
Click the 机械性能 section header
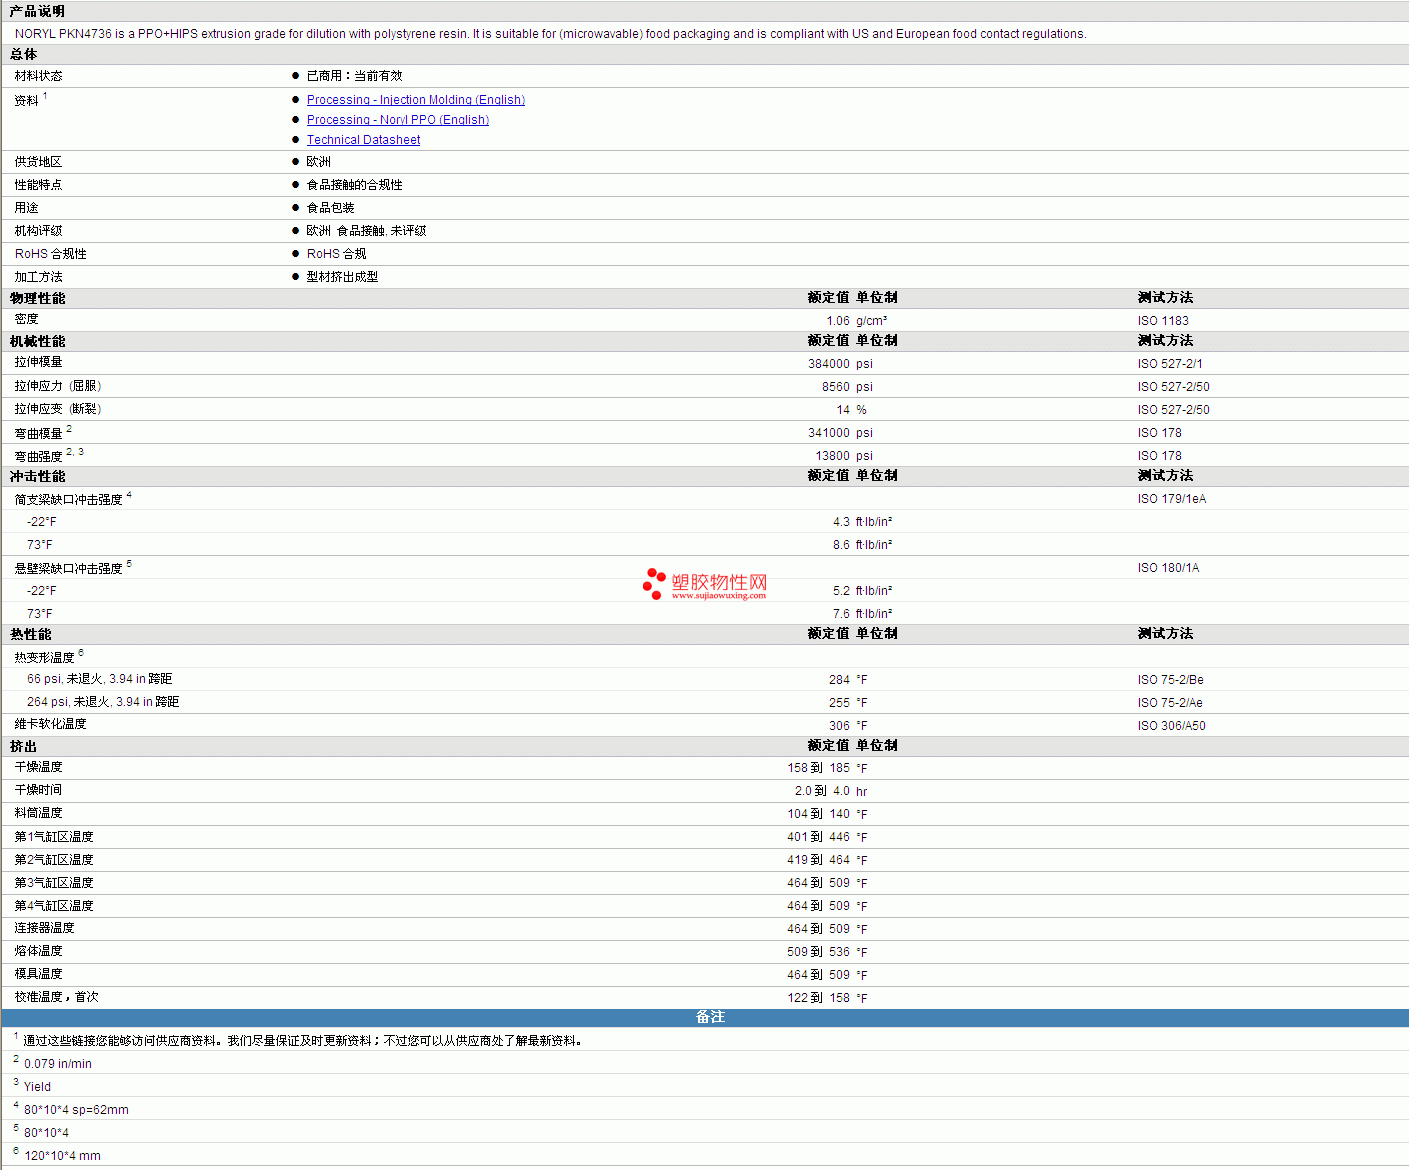pos(37,341)
